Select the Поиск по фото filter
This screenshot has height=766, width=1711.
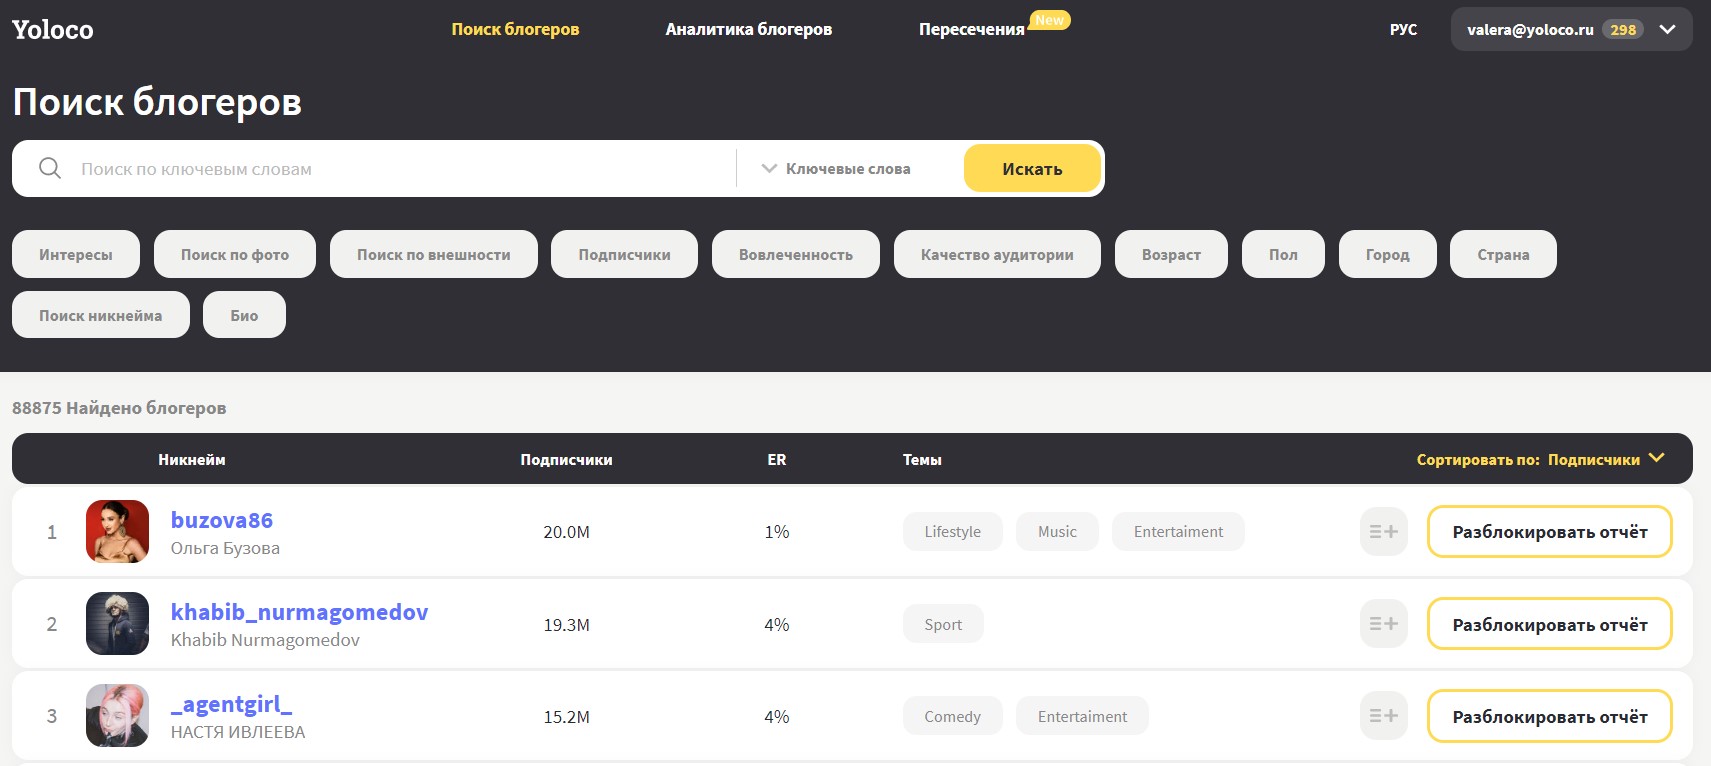pyautogui.click(x=235, y=255)
